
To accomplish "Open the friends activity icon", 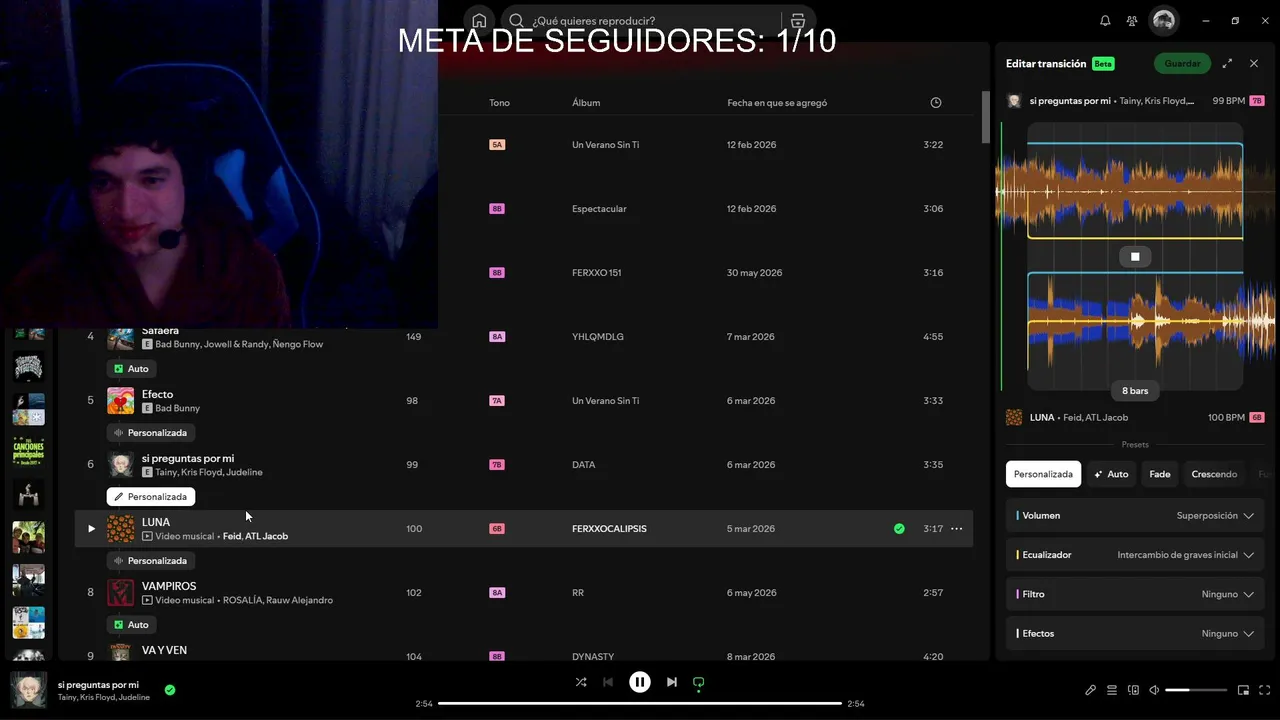I will pos(1132,21).
